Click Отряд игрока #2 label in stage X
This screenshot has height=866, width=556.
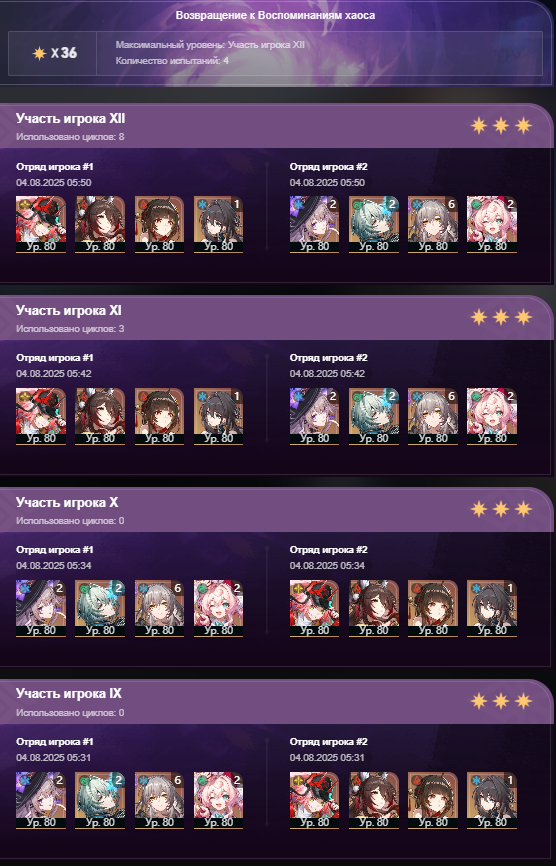tap(329, 550)
